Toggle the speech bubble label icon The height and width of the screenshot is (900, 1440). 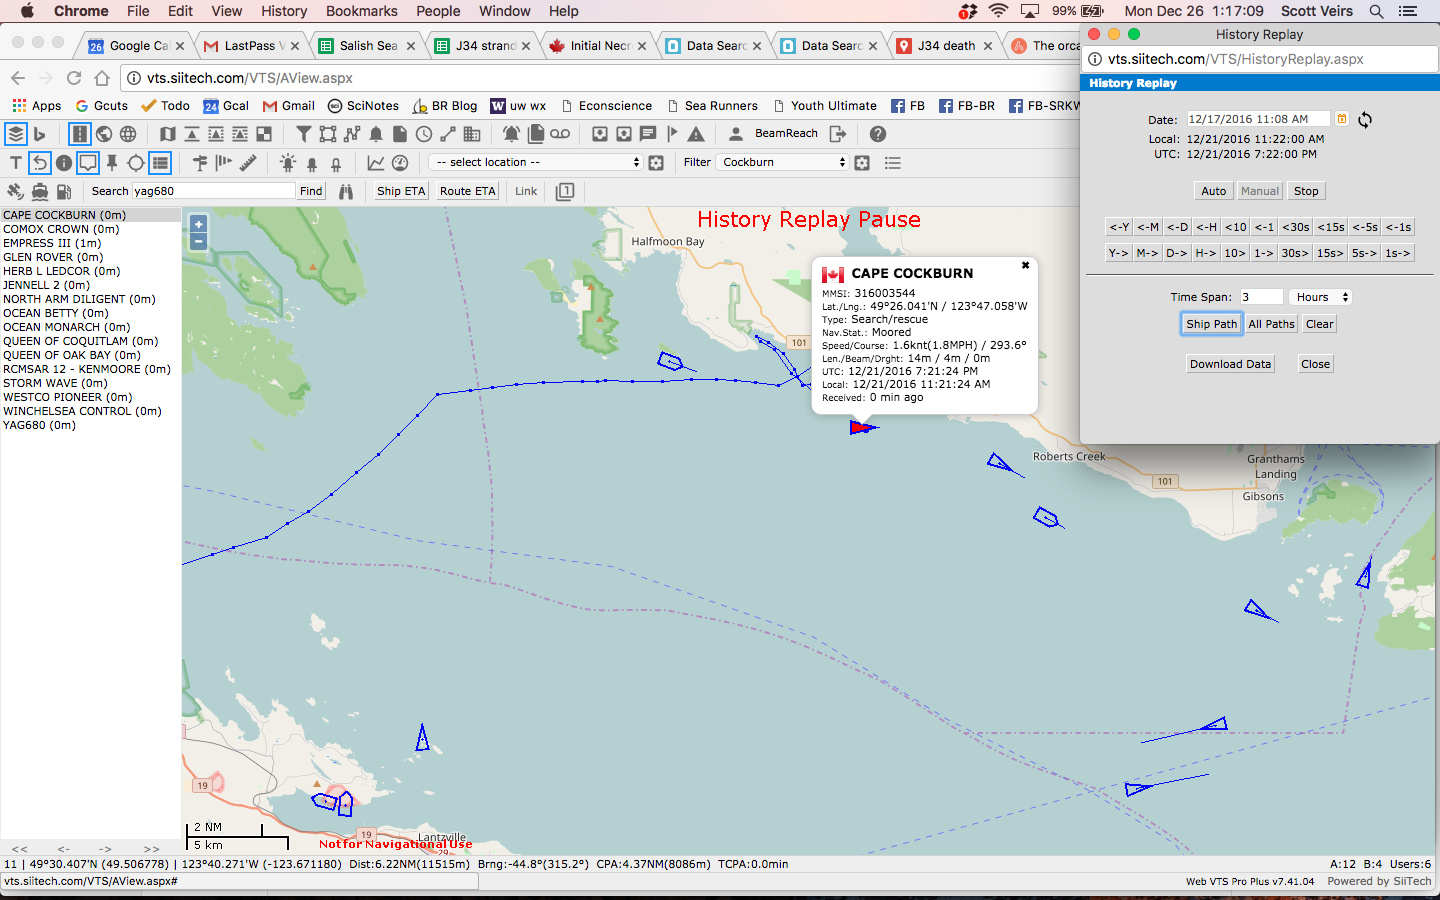pos(88,162)
